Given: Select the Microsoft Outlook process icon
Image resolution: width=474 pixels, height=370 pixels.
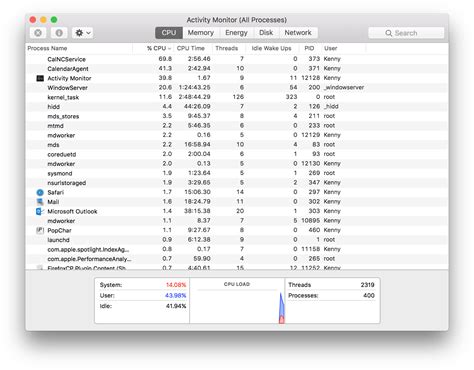Looking at the screenshot, I should click(x=40, y=211).
